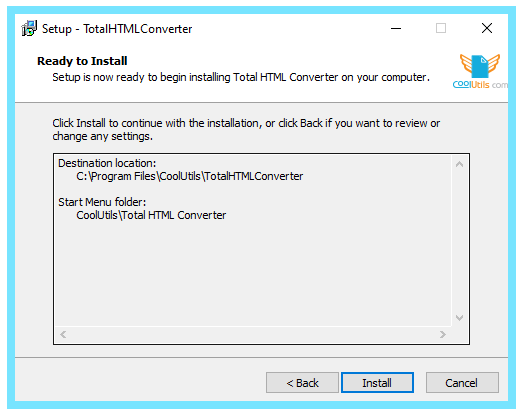Go to previous step with Back button
522x416 pixels.
[302, 383]
